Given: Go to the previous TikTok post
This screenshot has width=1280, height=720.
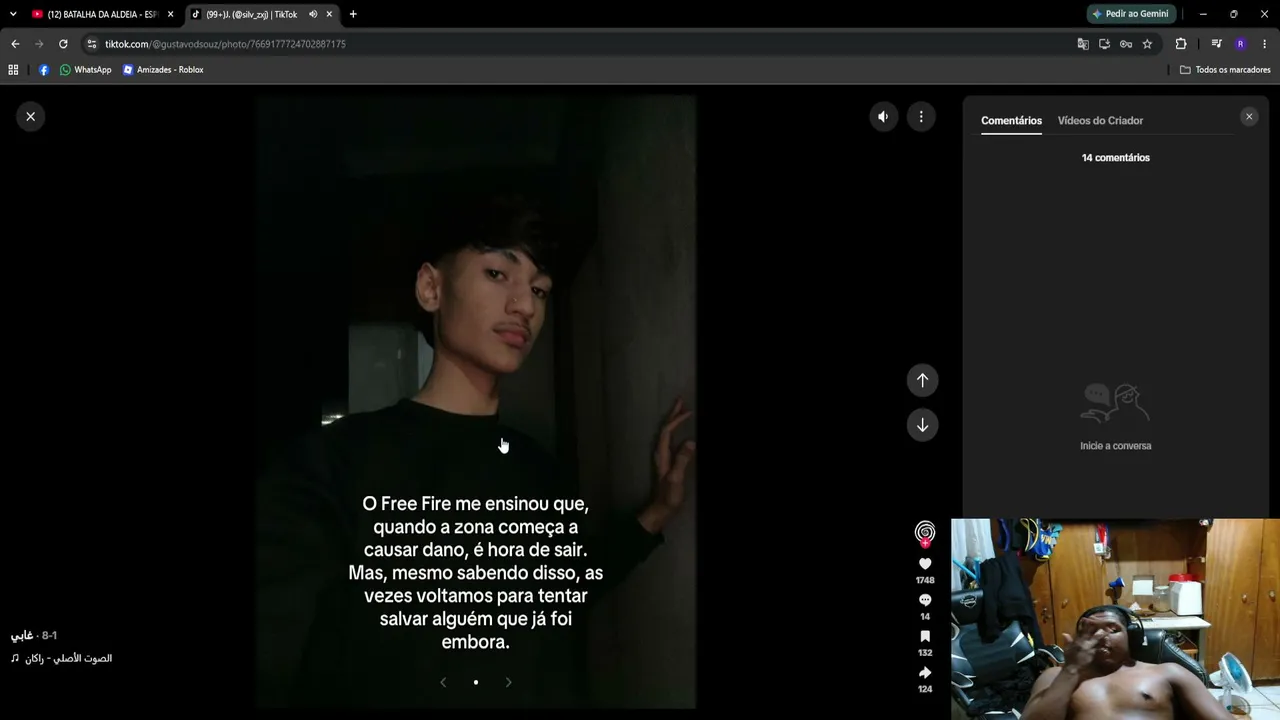Looking at the screenshot, I should [x=922, y=380].
